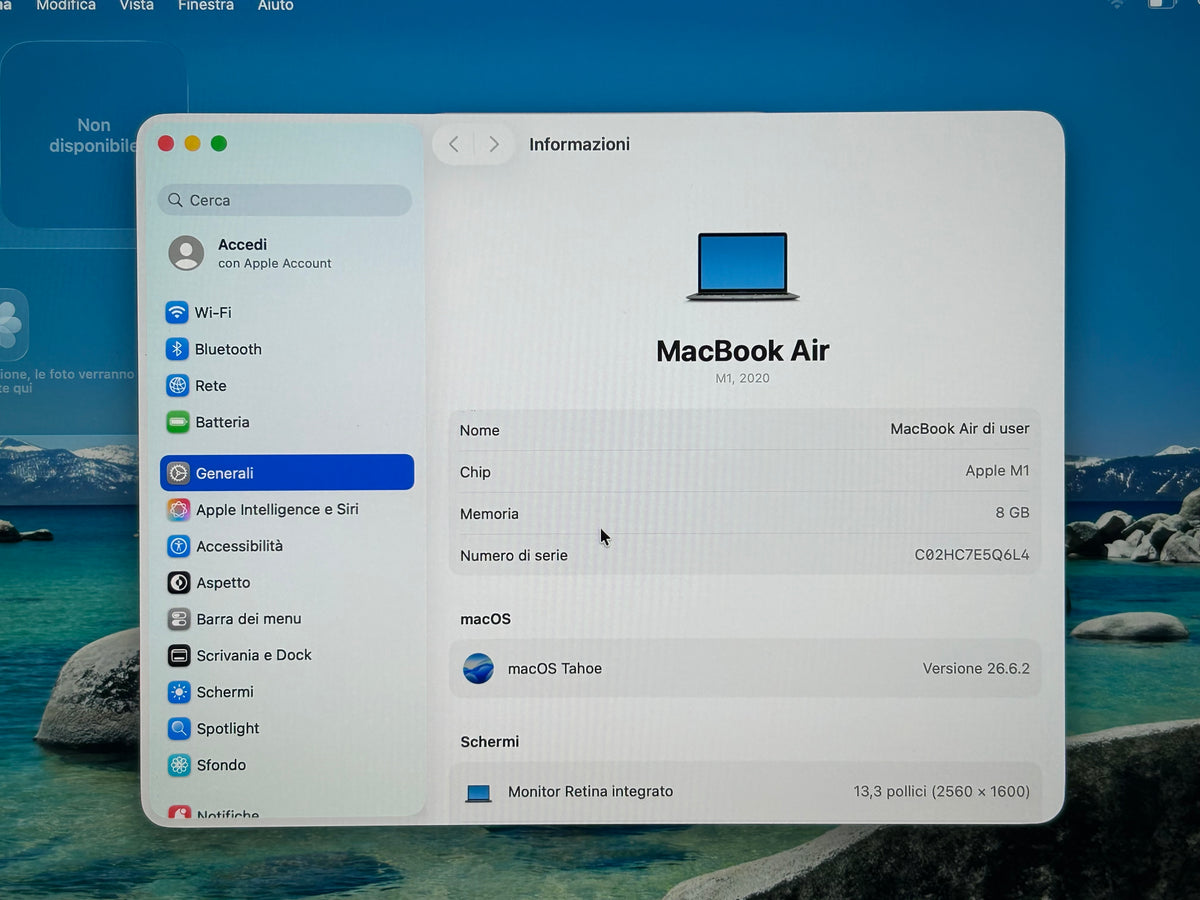Open the Sfondo sidebar icon
This screenshot has height=900, width=1200.
coord(179,765)
